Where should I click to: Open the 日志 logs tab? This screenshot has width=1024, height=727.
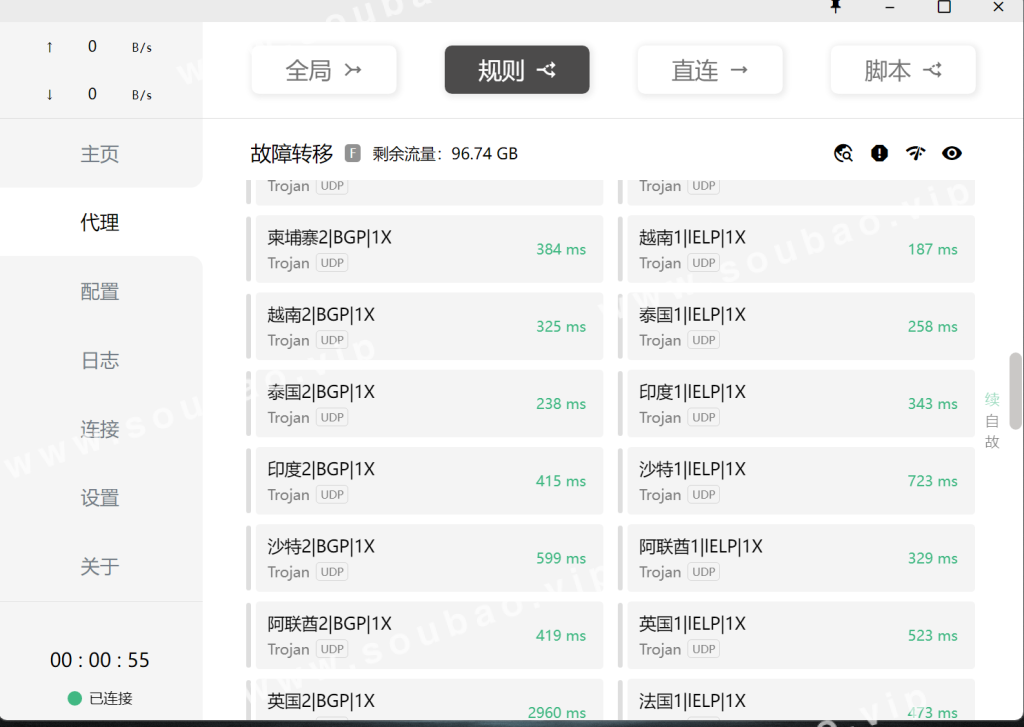(x=100, y=360)
